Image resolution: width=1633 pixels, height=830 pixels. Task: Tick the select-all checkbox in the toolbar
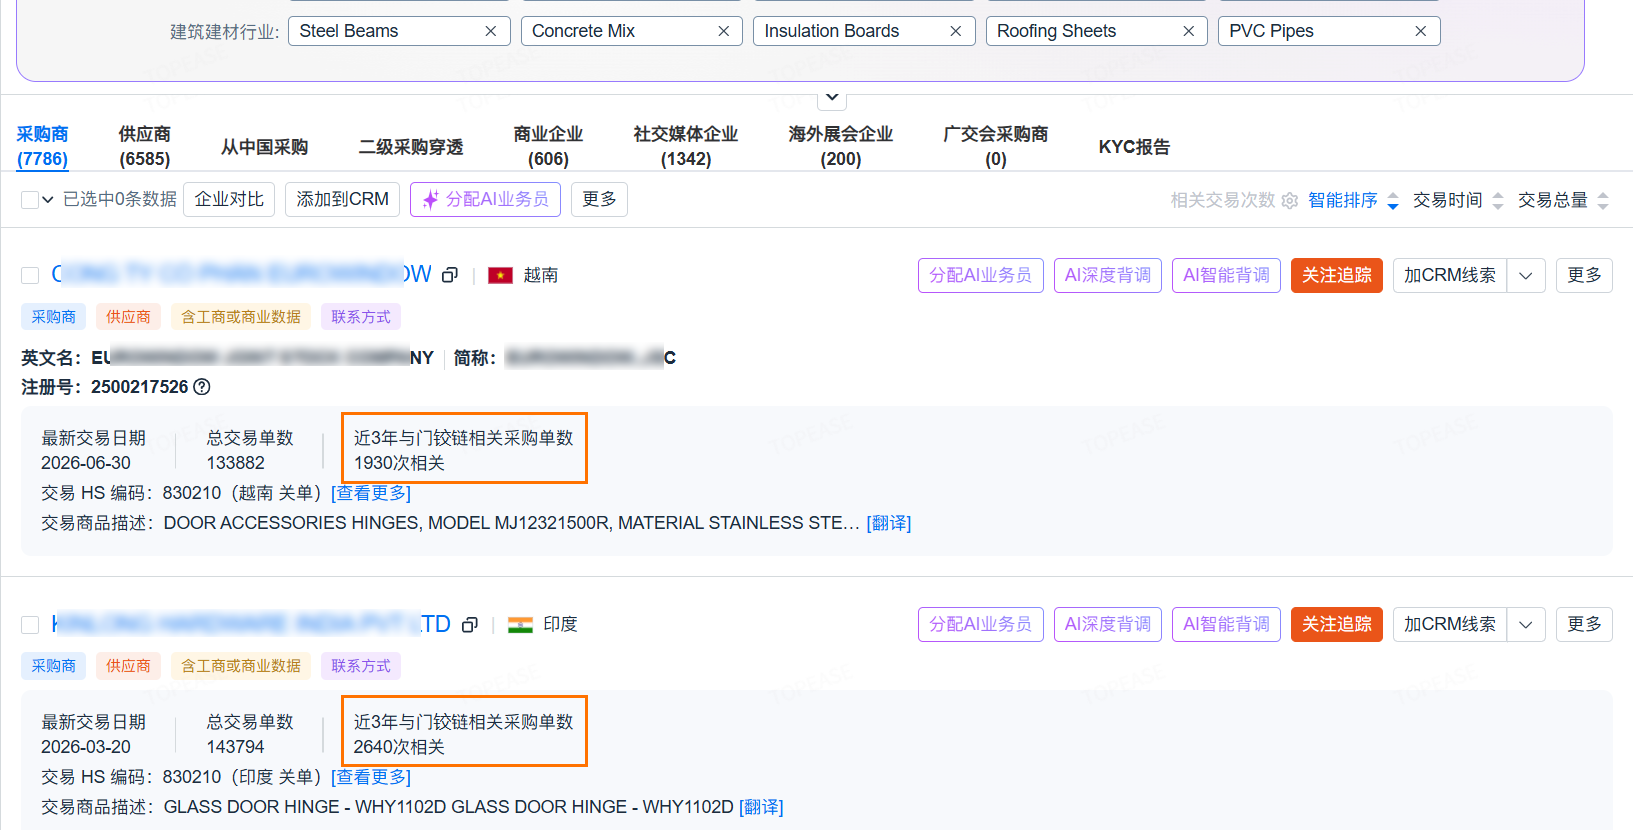(x=30, y=200)
